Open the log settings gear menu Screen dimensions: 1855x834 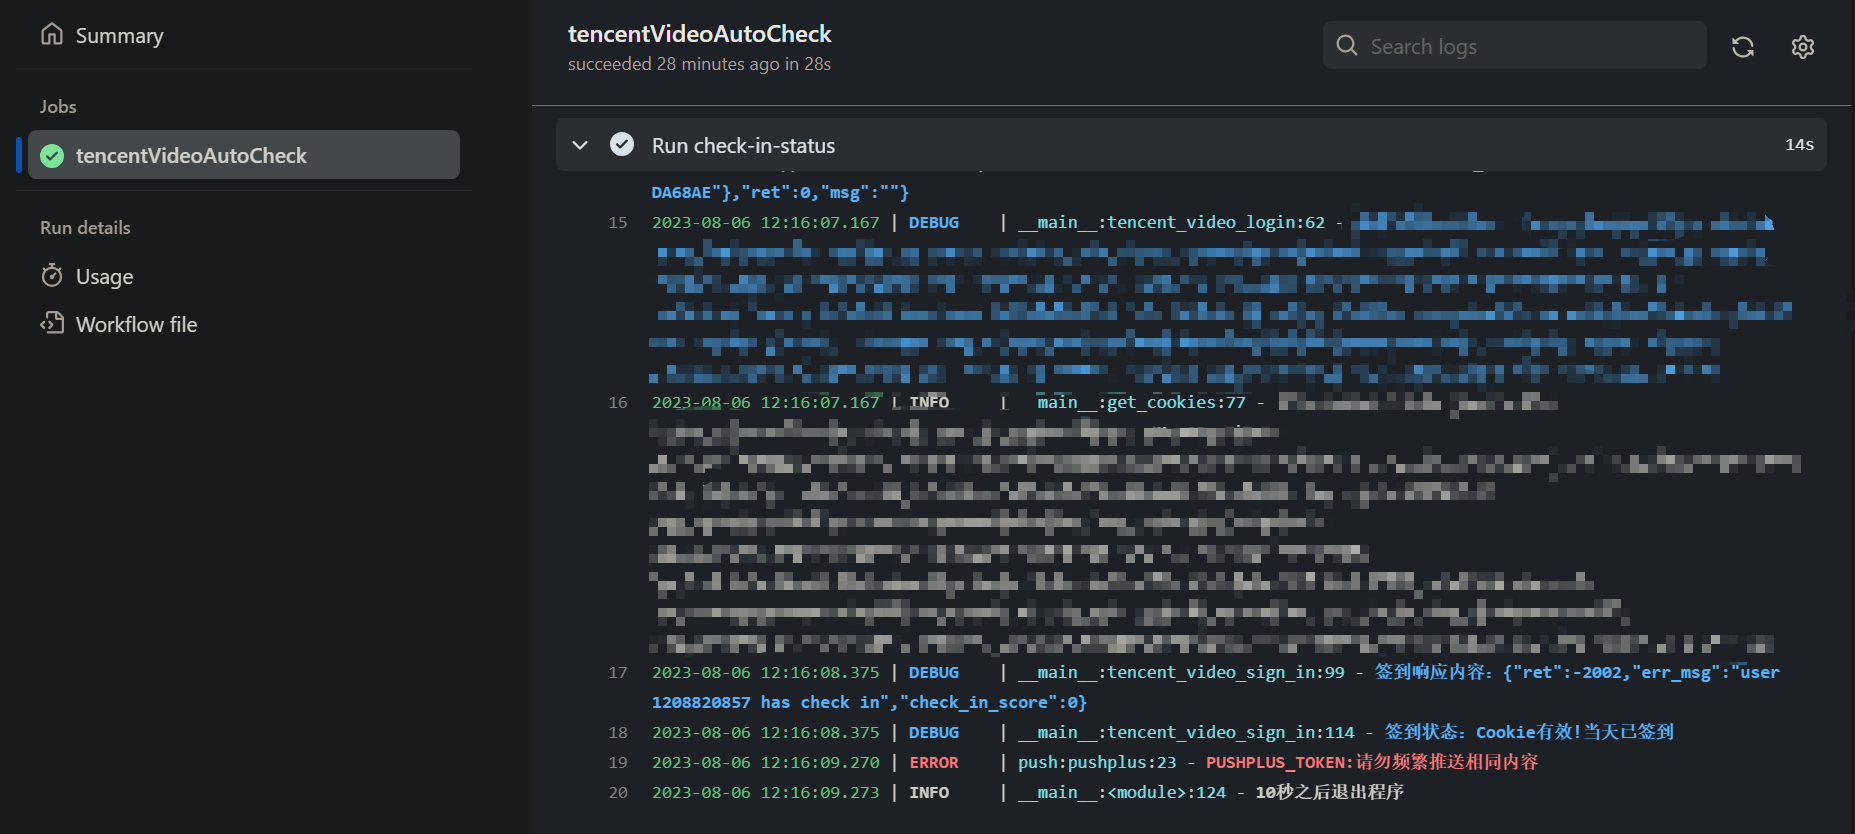tap(1803, 47)
